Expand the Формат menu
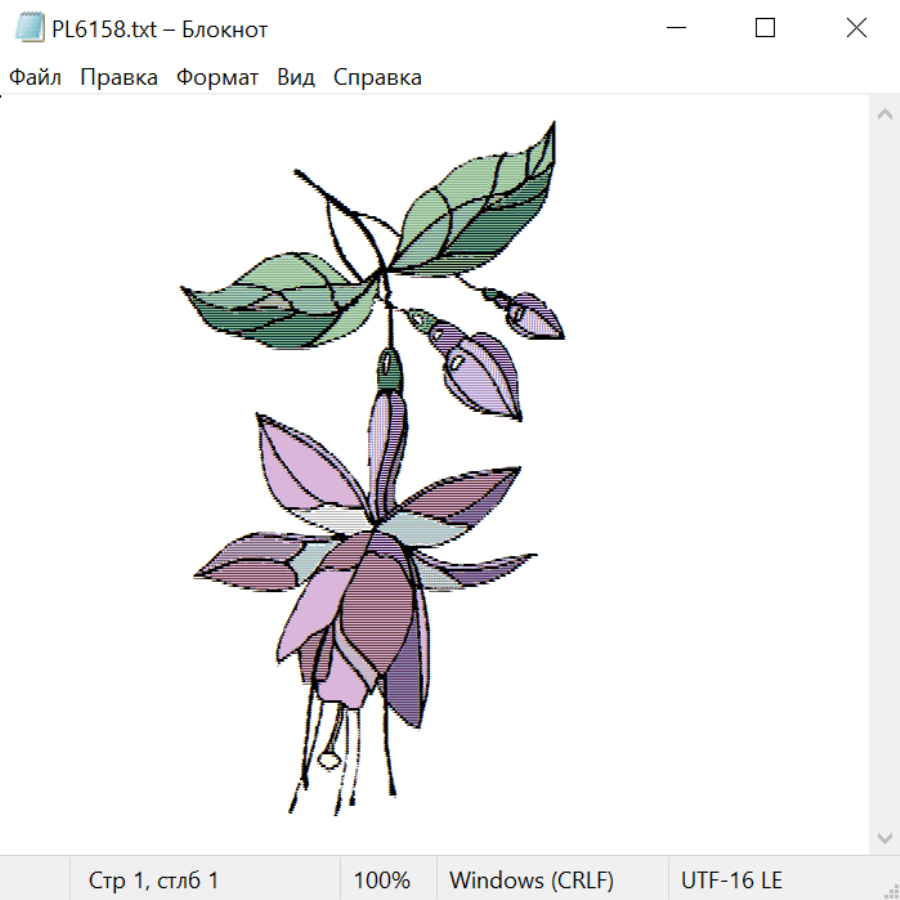Image resolution: width=900 pixels, height=900 pixels. (217, 77)
